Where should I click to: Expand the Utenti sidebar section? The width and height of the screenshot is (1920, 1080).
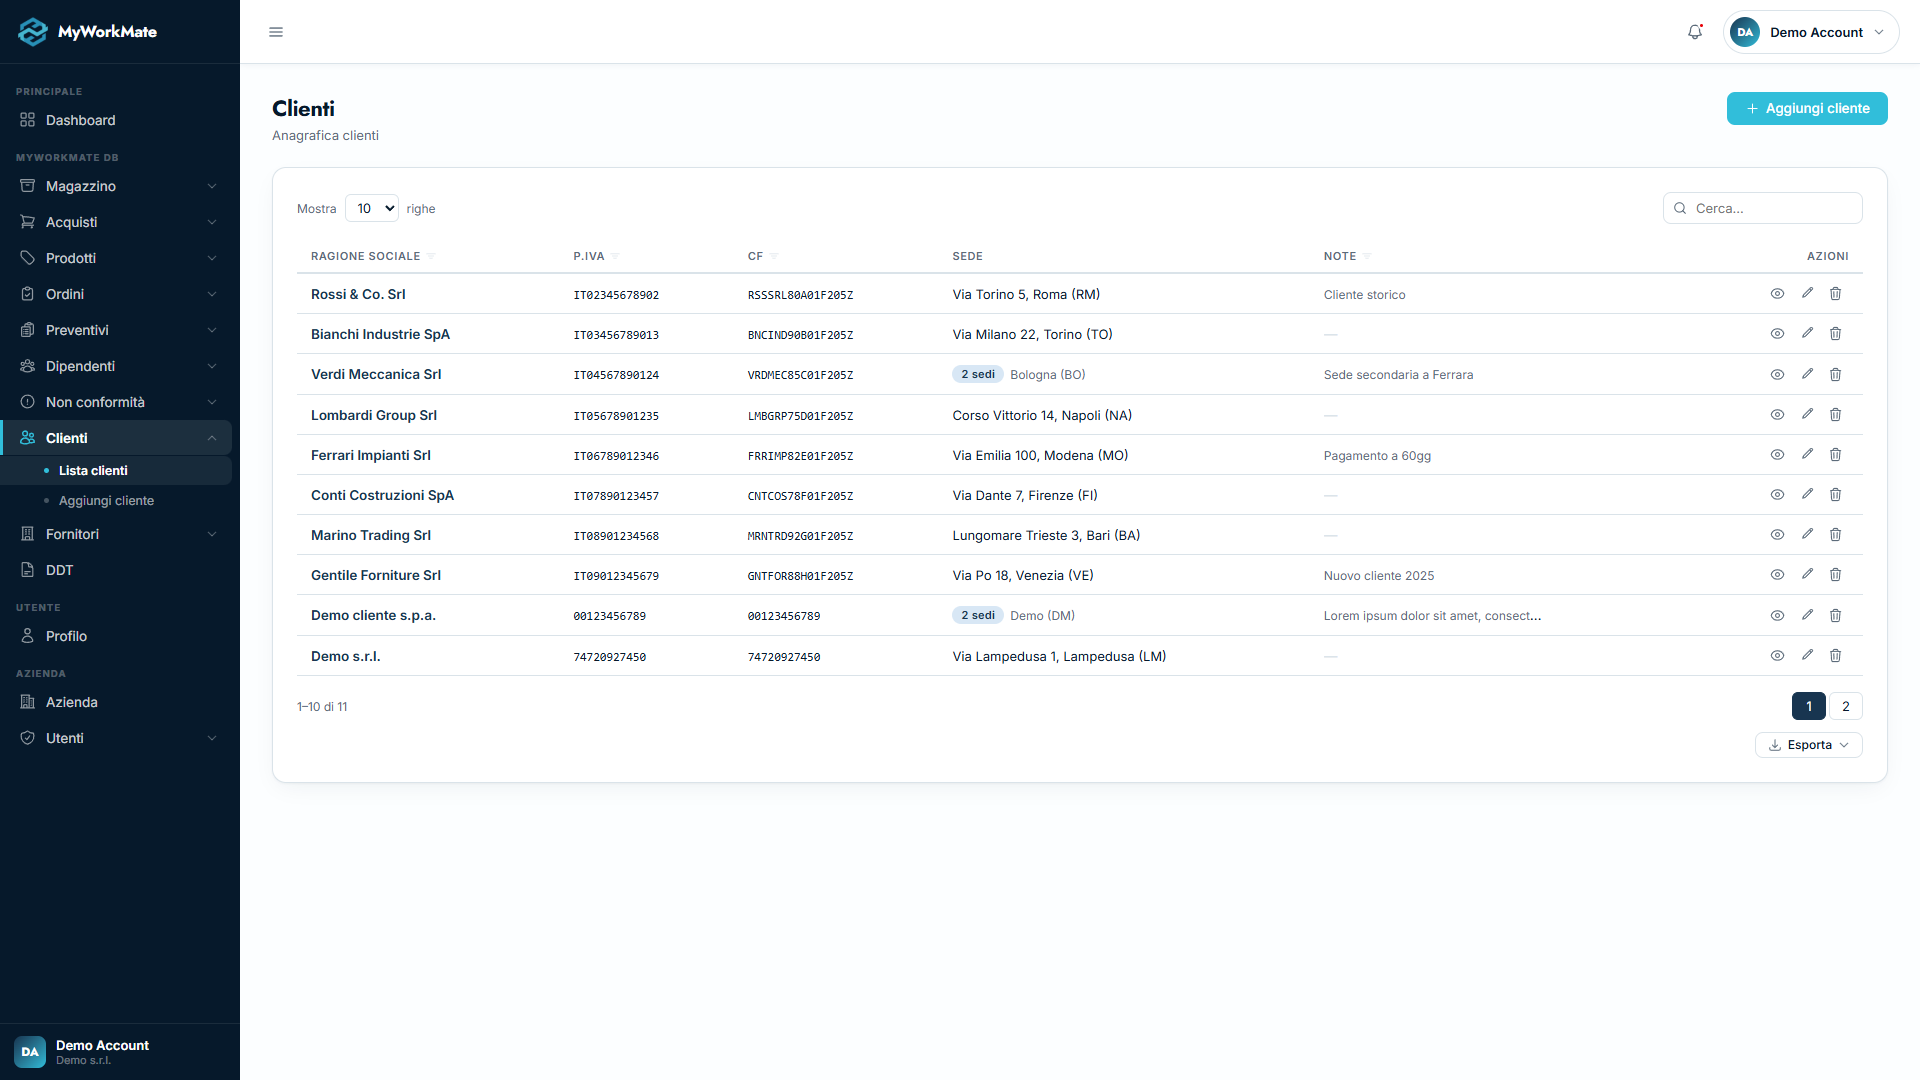[x=118, y=738]
